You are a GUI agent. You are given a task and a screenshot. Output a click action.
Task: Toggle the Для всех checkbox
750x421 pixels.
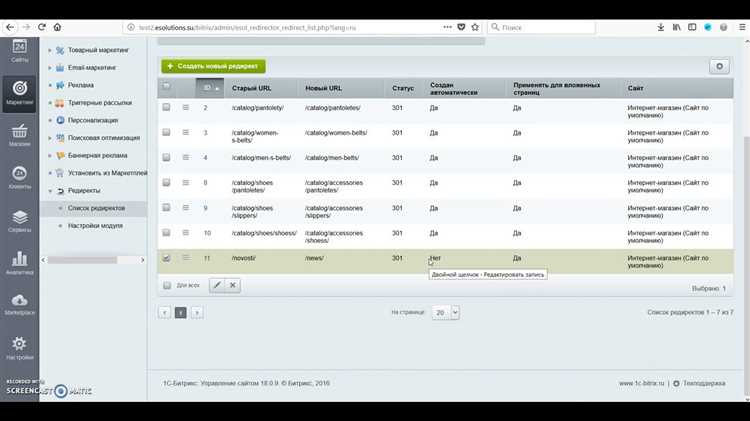(x=167, y=286)
